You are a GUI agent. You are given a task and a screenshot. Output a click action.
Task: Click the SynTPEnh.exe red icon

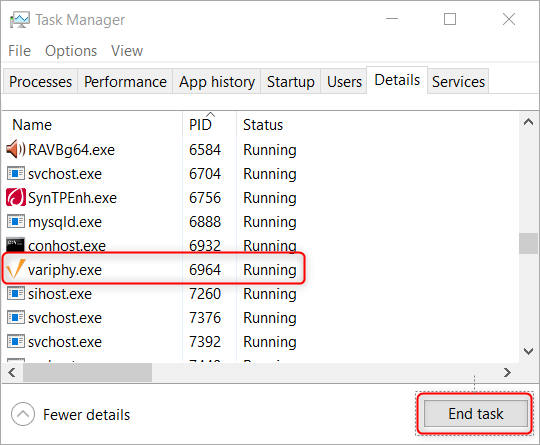pos(15,197)
